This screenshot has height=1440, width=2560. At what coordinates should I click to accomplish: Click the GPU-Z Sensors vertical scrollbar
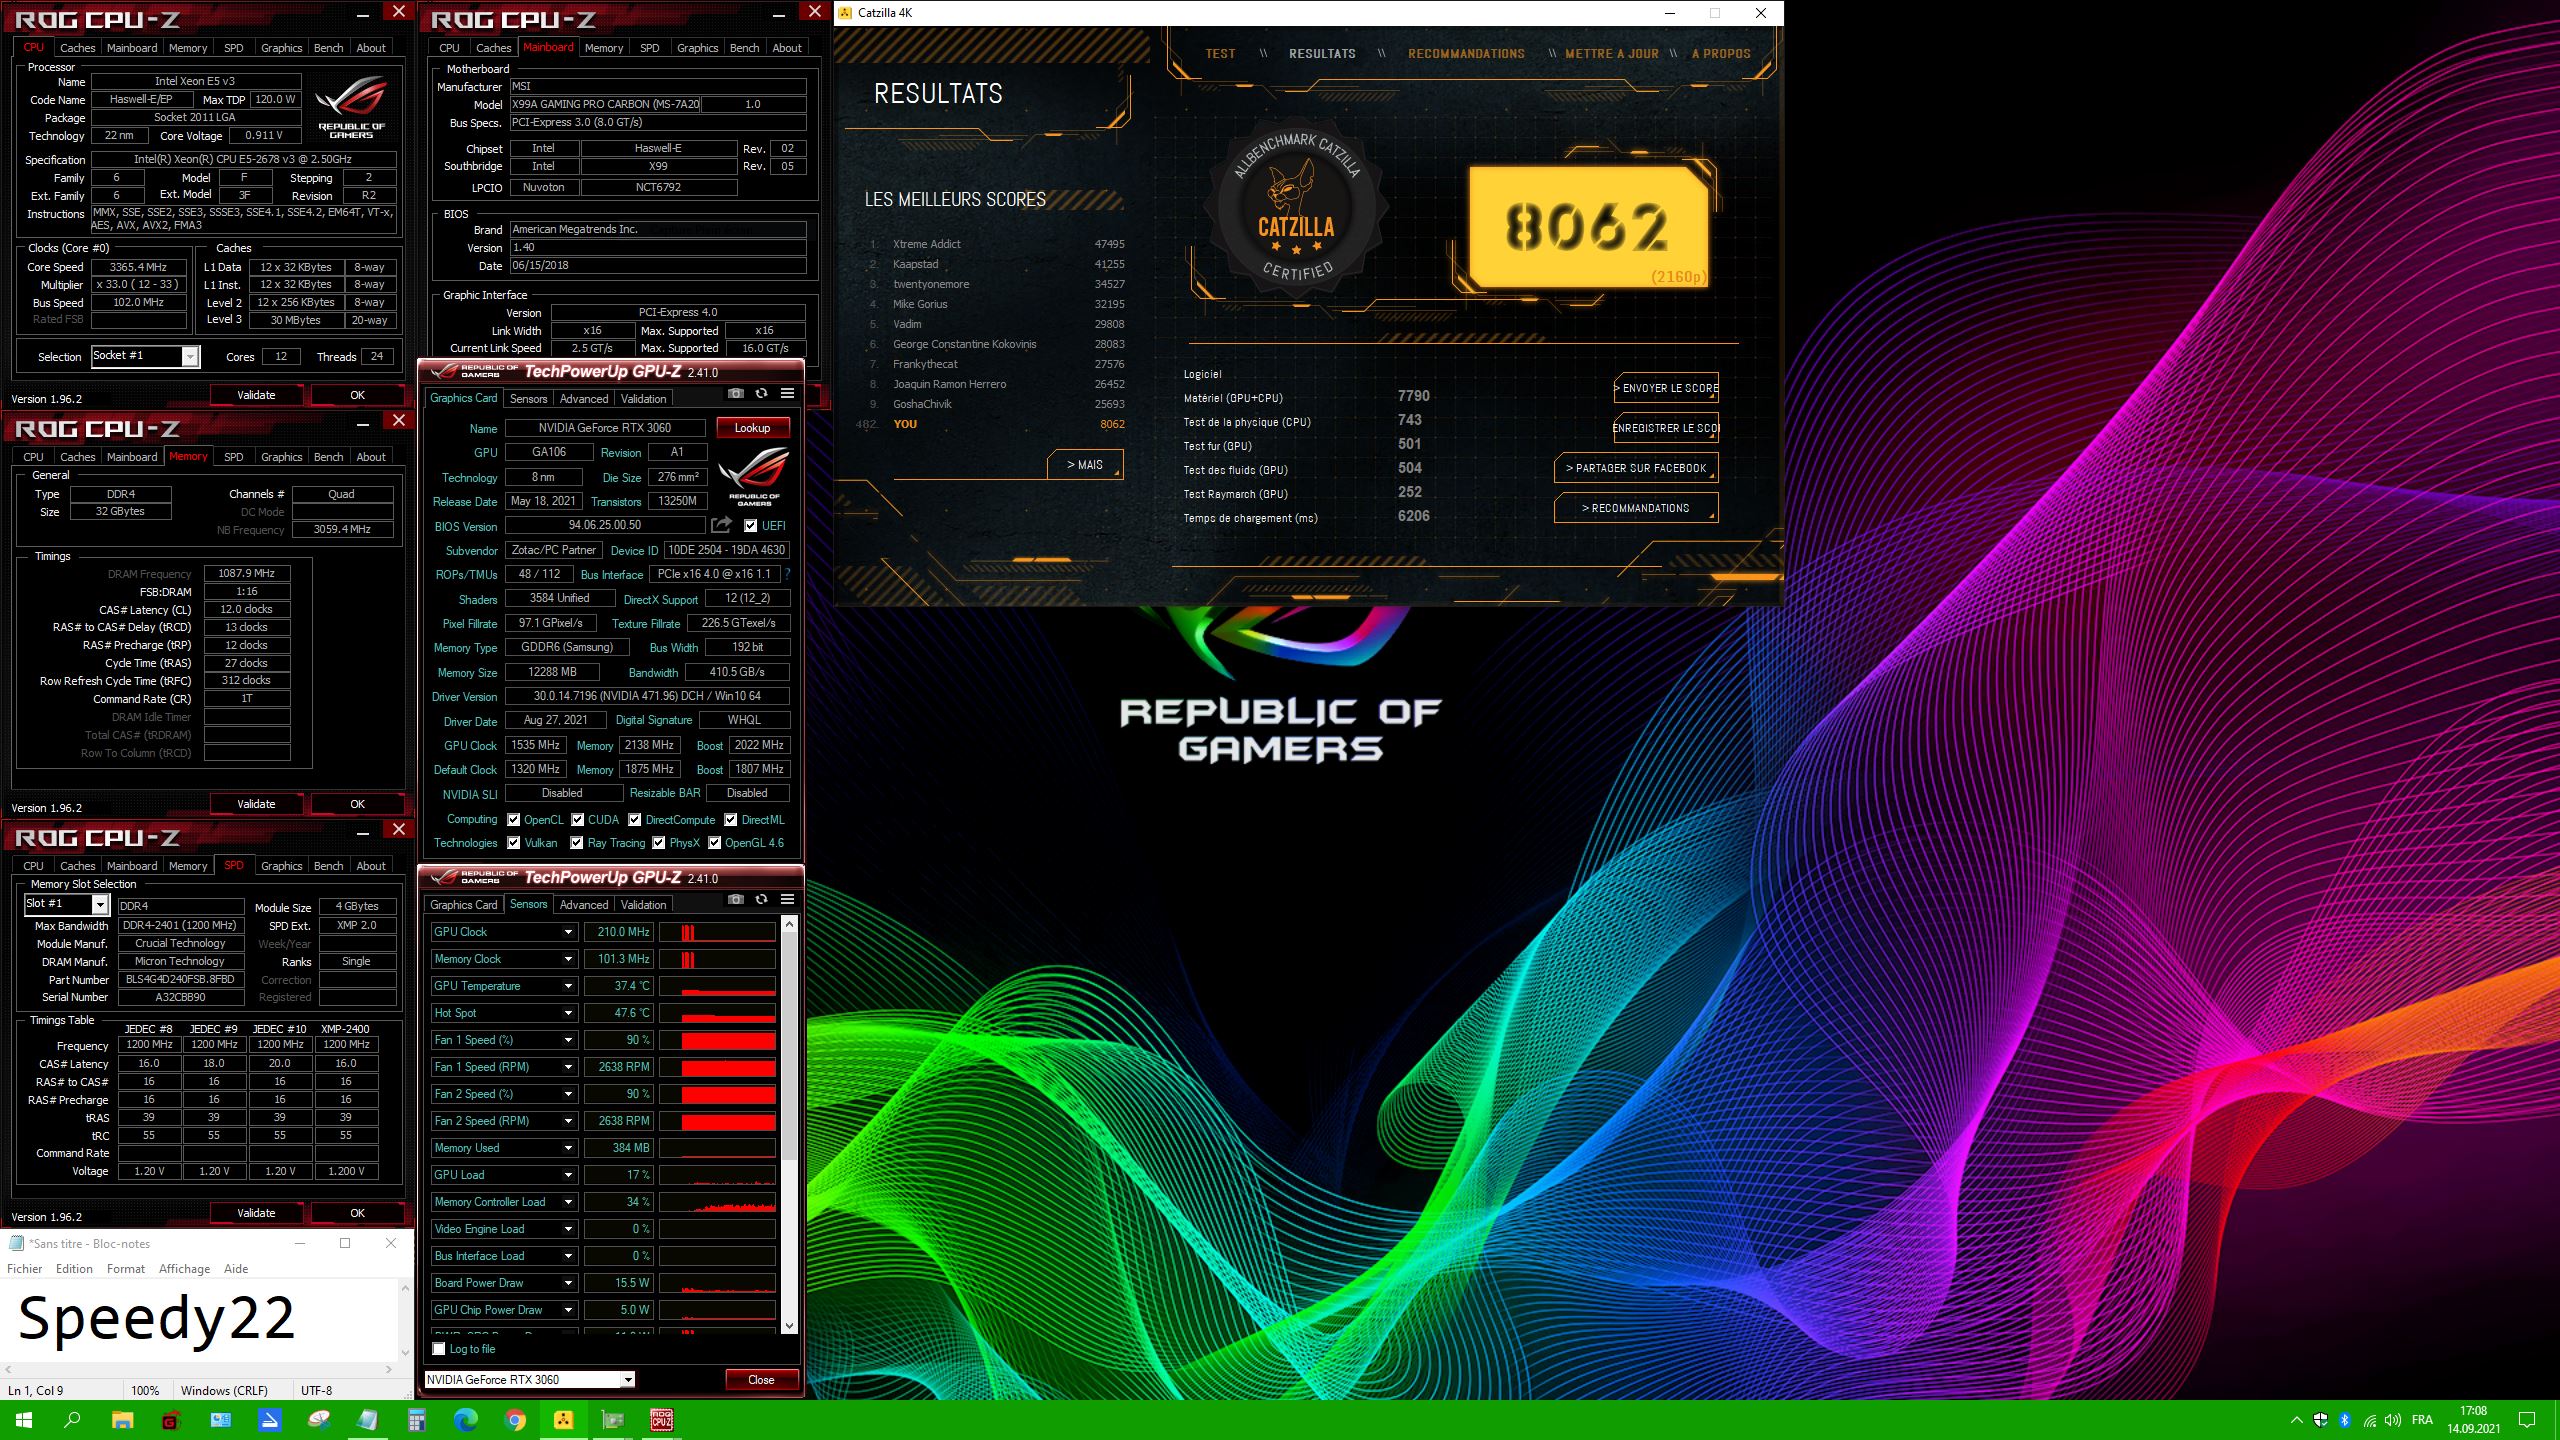[789, 1125]
